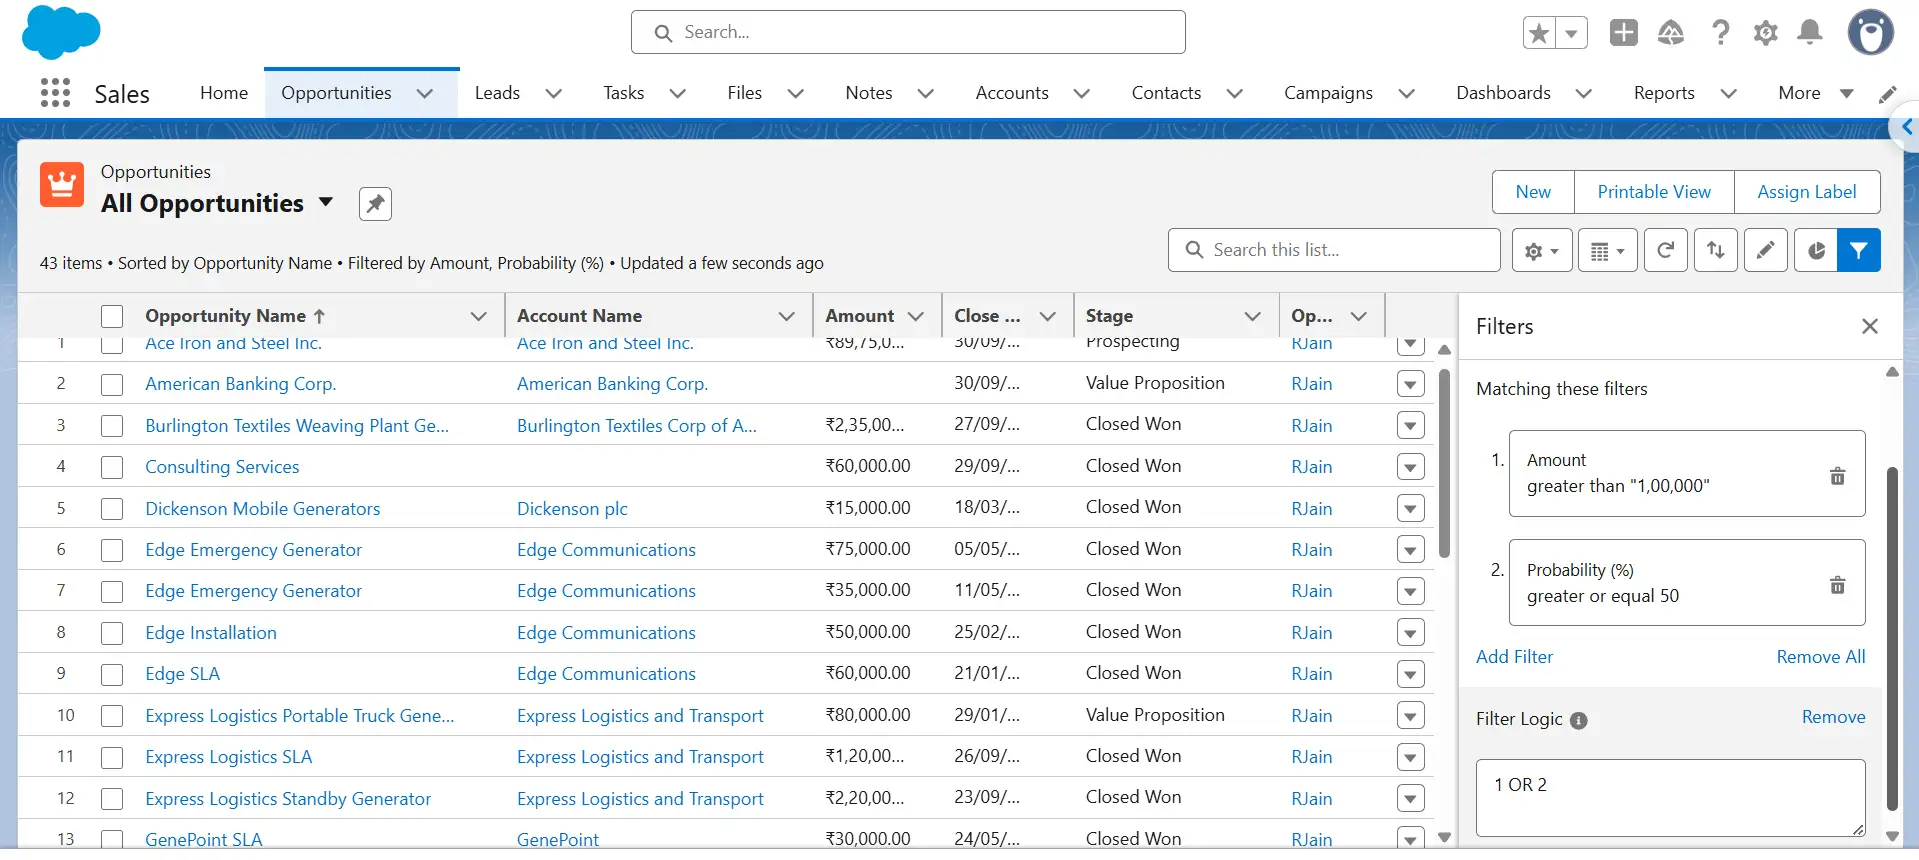Open row actions for Consulting Services
Image resolution: width=1919 pixels, height=860 pixels.
[1410, 467]
